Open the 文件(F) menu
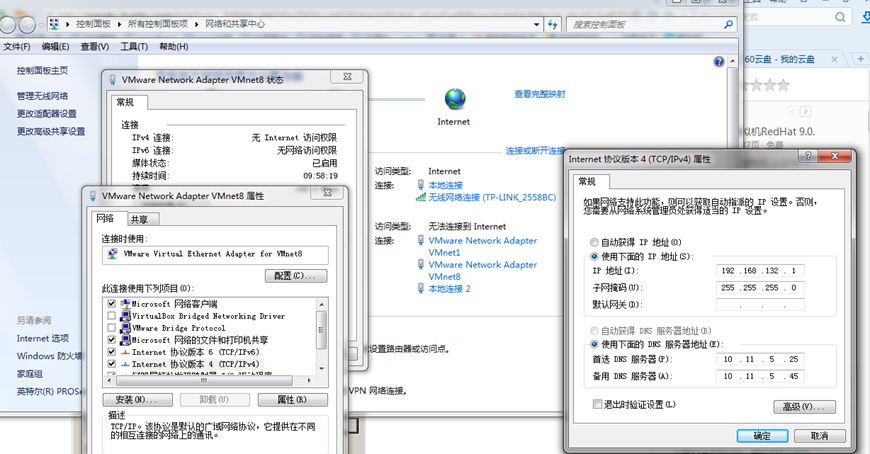 pos(17,47)
